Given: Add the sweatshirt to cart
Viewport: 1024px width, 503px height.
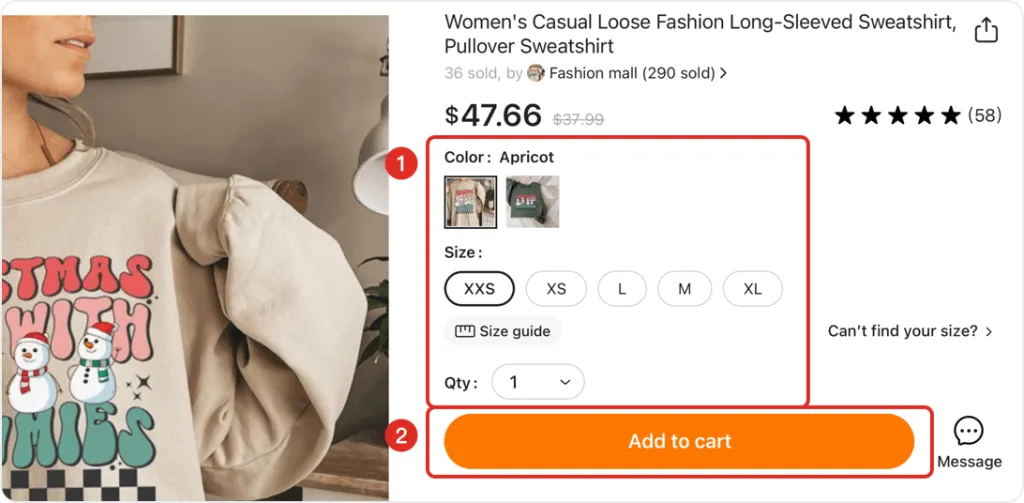Looking at the screenshot, I should [679, 441].
